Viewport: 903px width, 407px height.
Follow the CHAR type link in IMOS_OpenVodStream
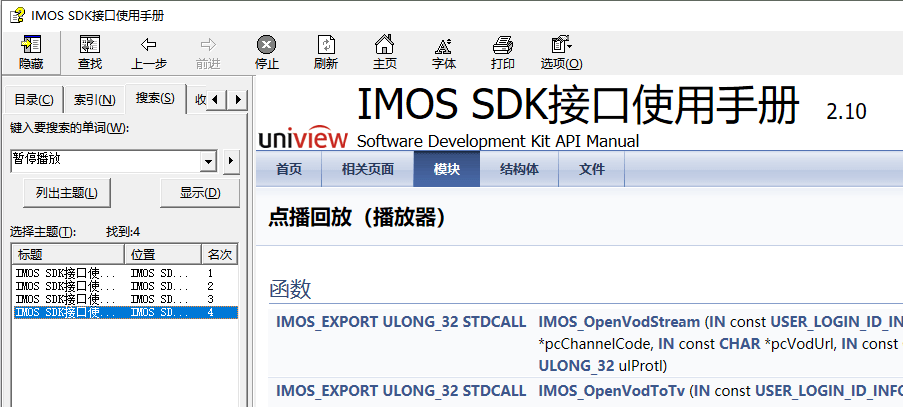click(x=740, y=344)
